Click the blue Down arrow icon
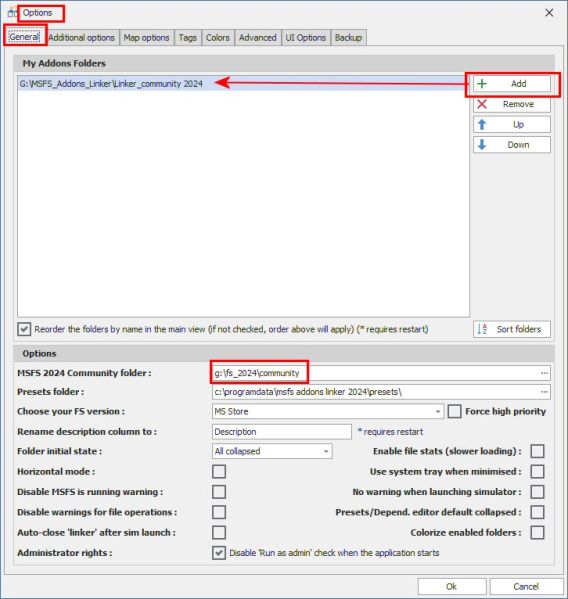This screenshot has width=568, height=599. [482, 145]
